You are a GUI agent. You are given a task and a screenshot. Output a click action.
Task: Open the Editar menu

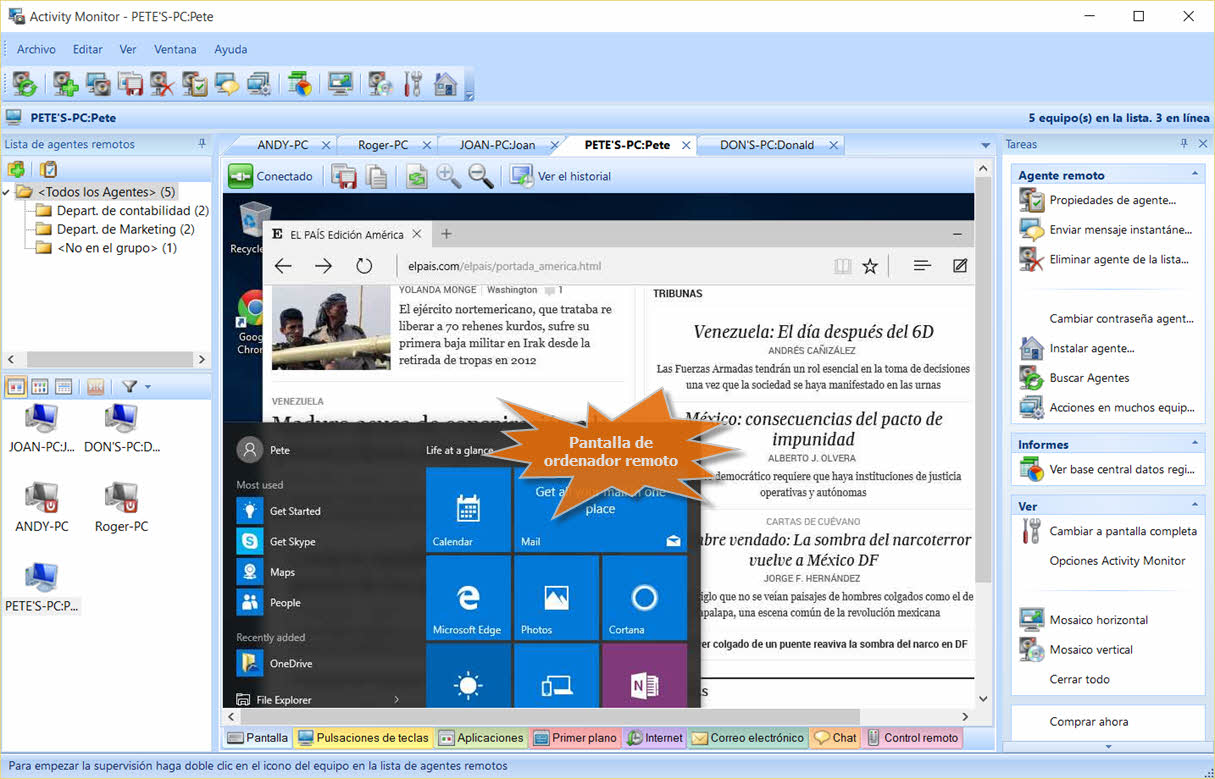[x=88, y=49]
